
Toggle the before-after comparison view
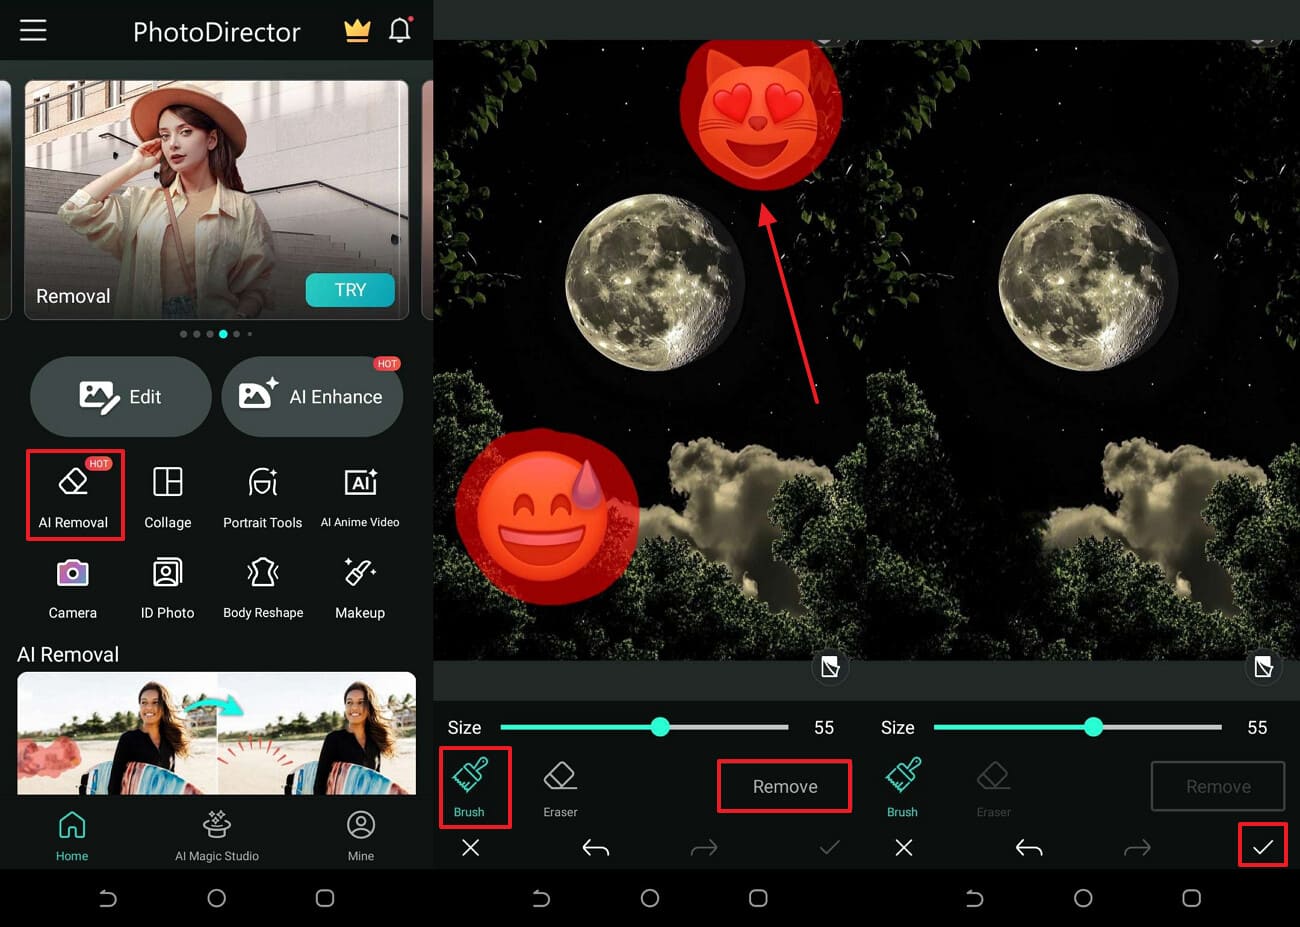pyautogui.click(x=830, y=667)
